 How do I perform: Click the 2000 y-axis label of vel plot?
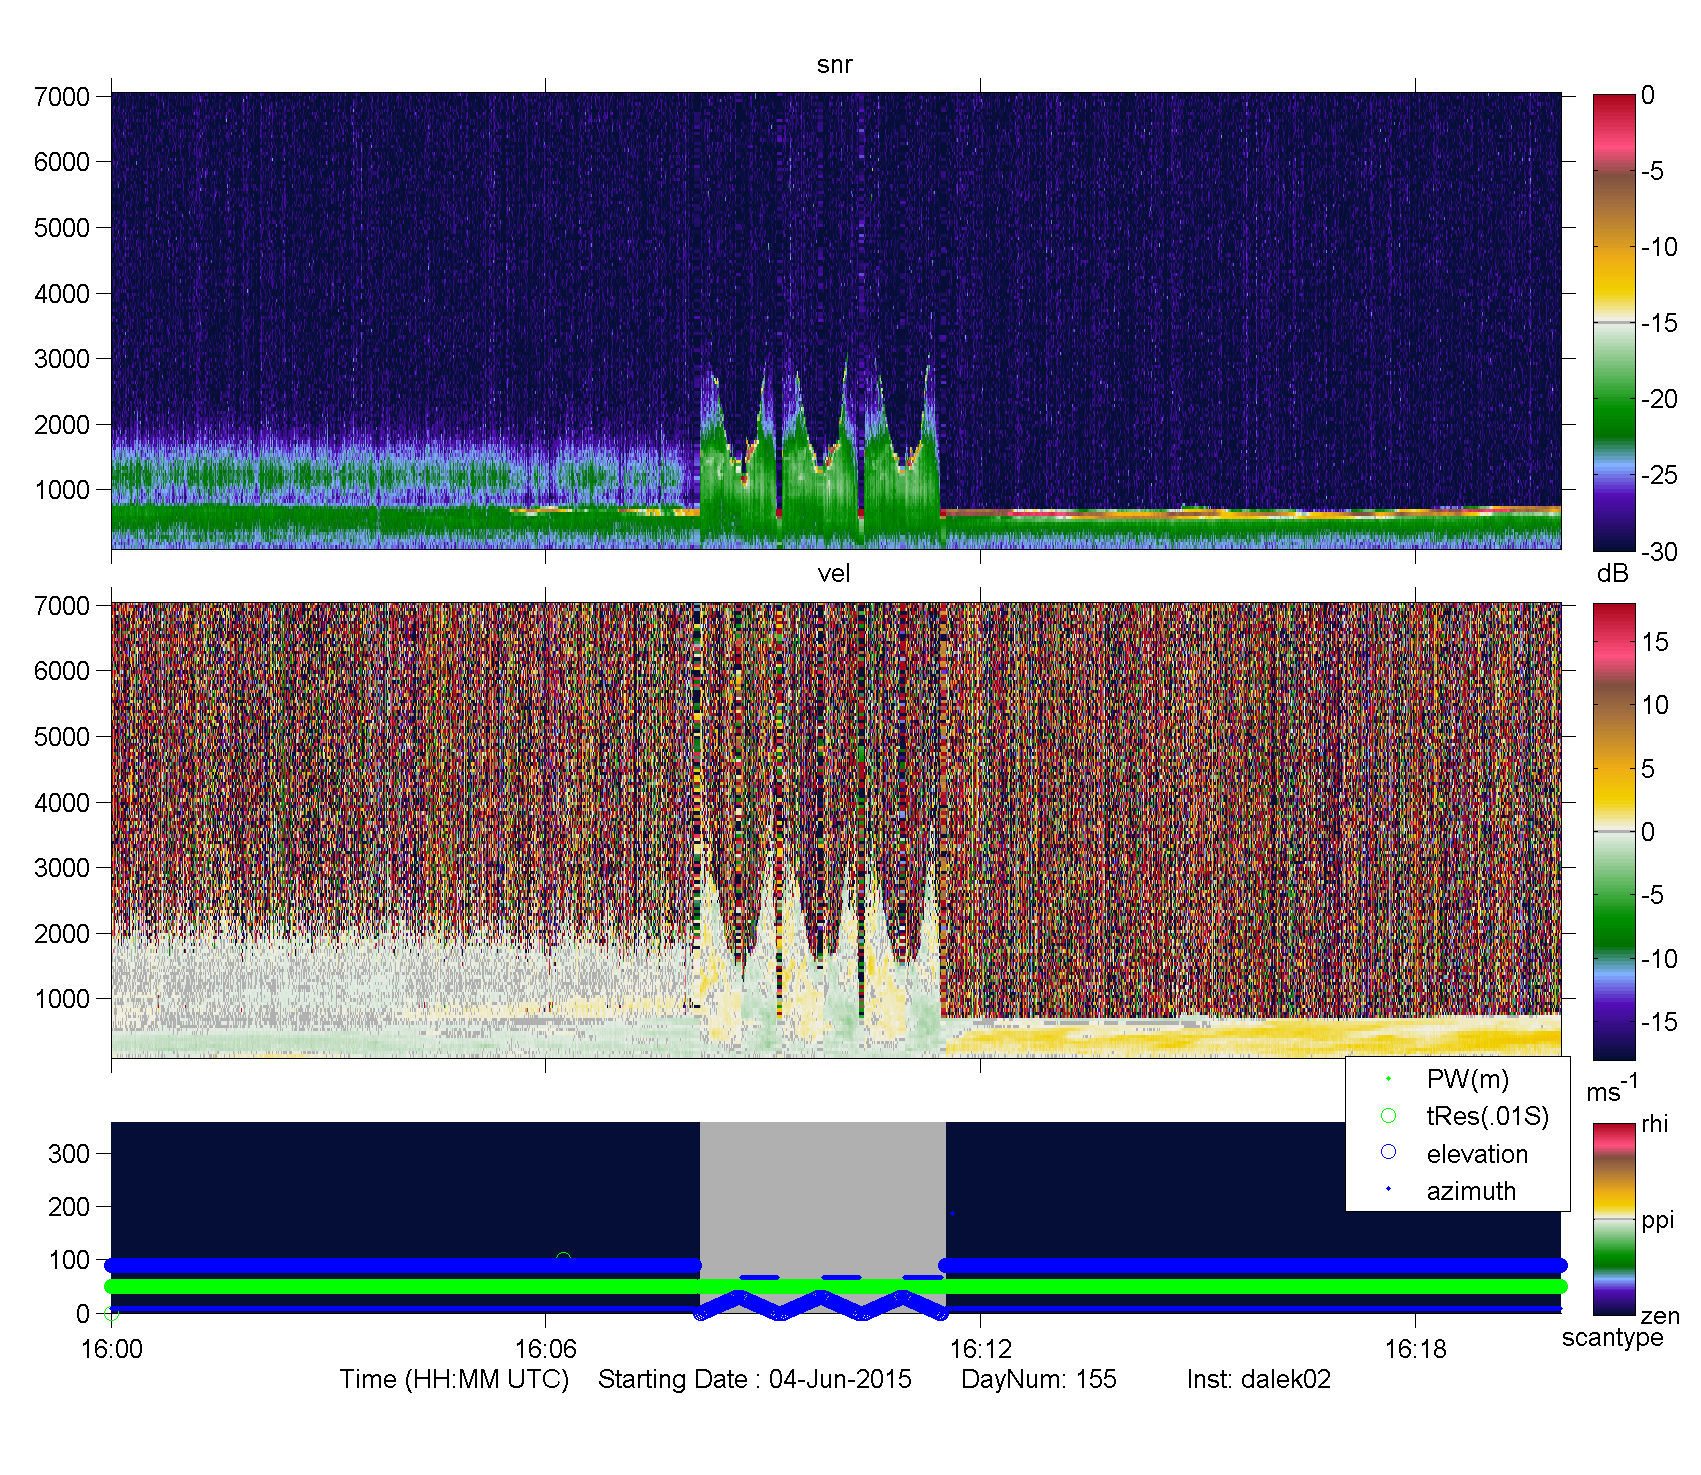(x=62, y=934)
